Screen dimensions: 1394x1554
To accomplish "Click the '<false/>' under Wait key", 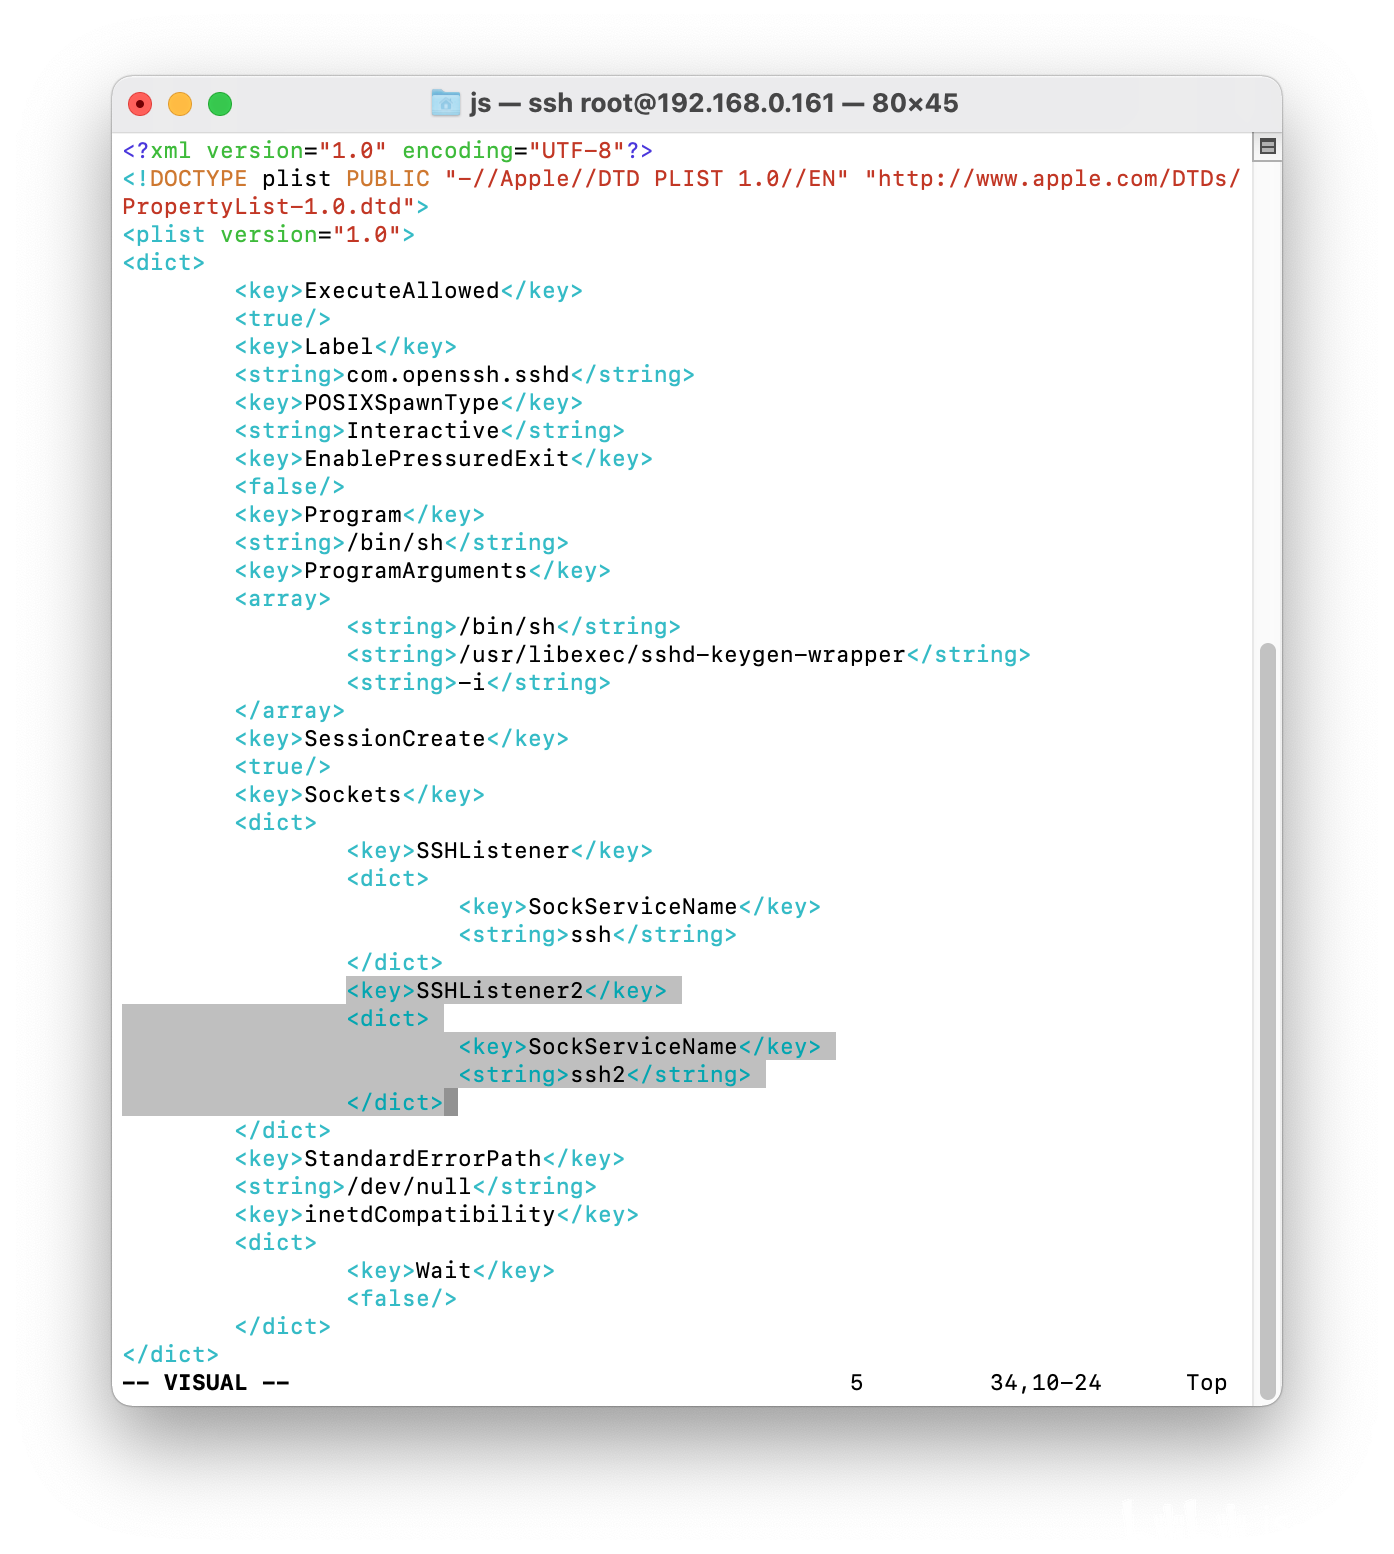I will (402, 1299).
